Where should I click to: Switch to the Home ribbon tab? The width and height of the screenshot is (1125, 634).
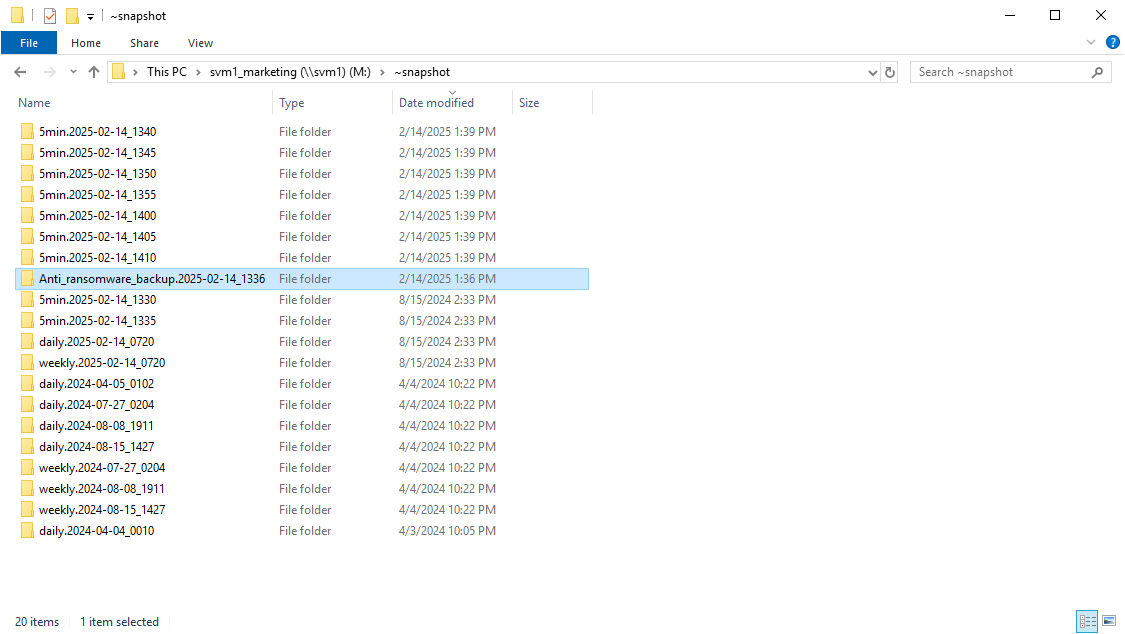[x=86, y=43]
